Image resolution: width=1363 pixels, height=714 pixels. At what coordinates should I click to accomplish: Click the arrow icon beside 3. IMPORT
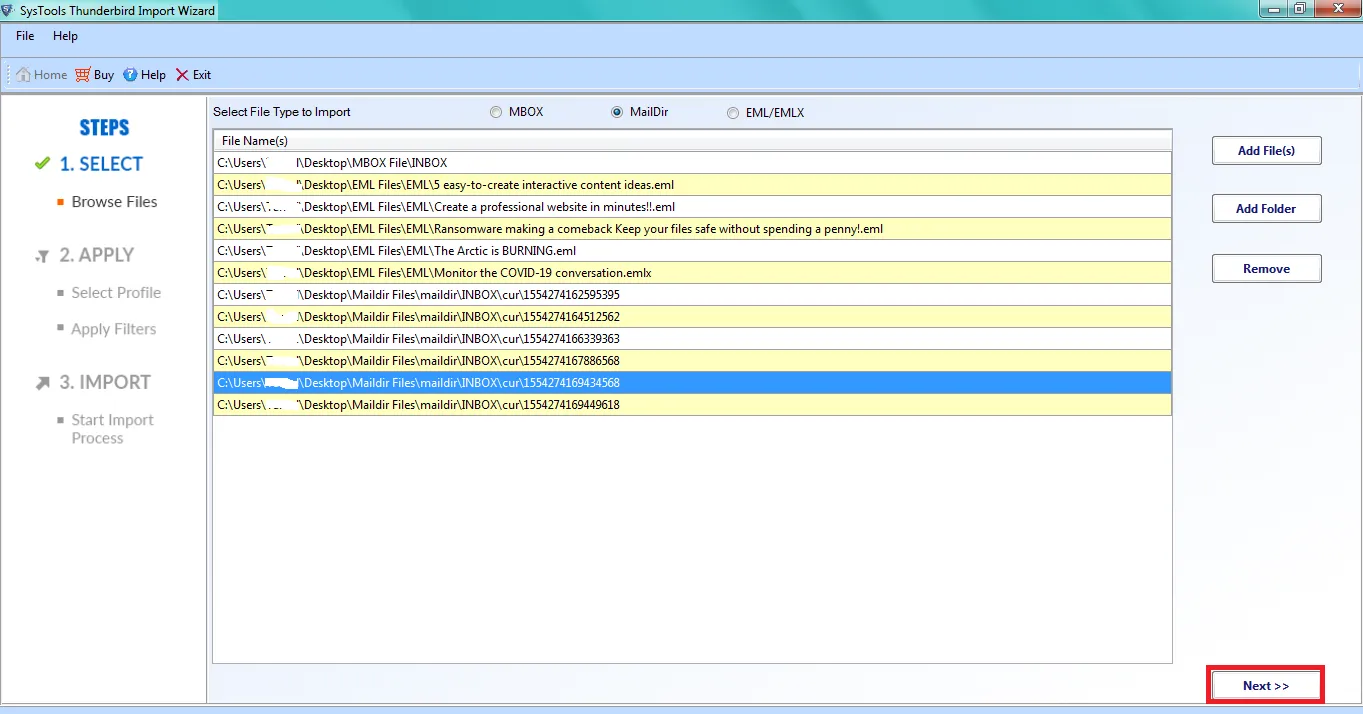point(42,383)
